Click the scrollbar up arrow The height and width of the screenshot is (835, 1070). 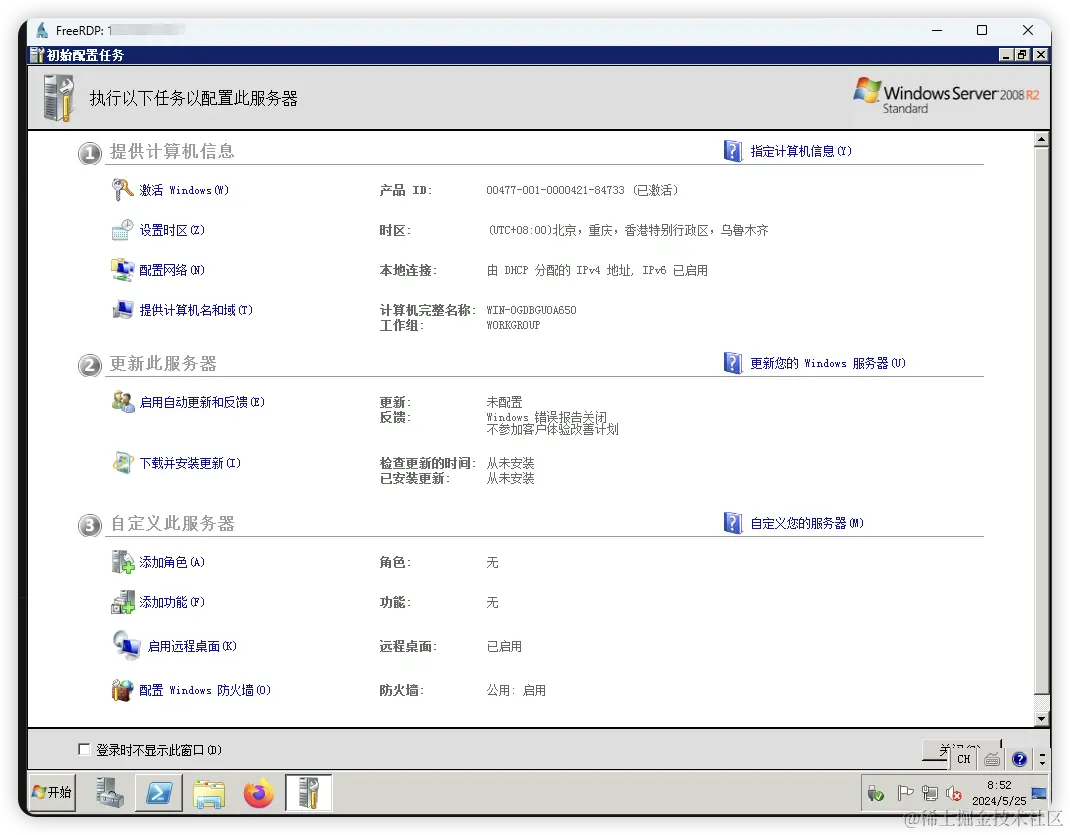(1041, 139)
